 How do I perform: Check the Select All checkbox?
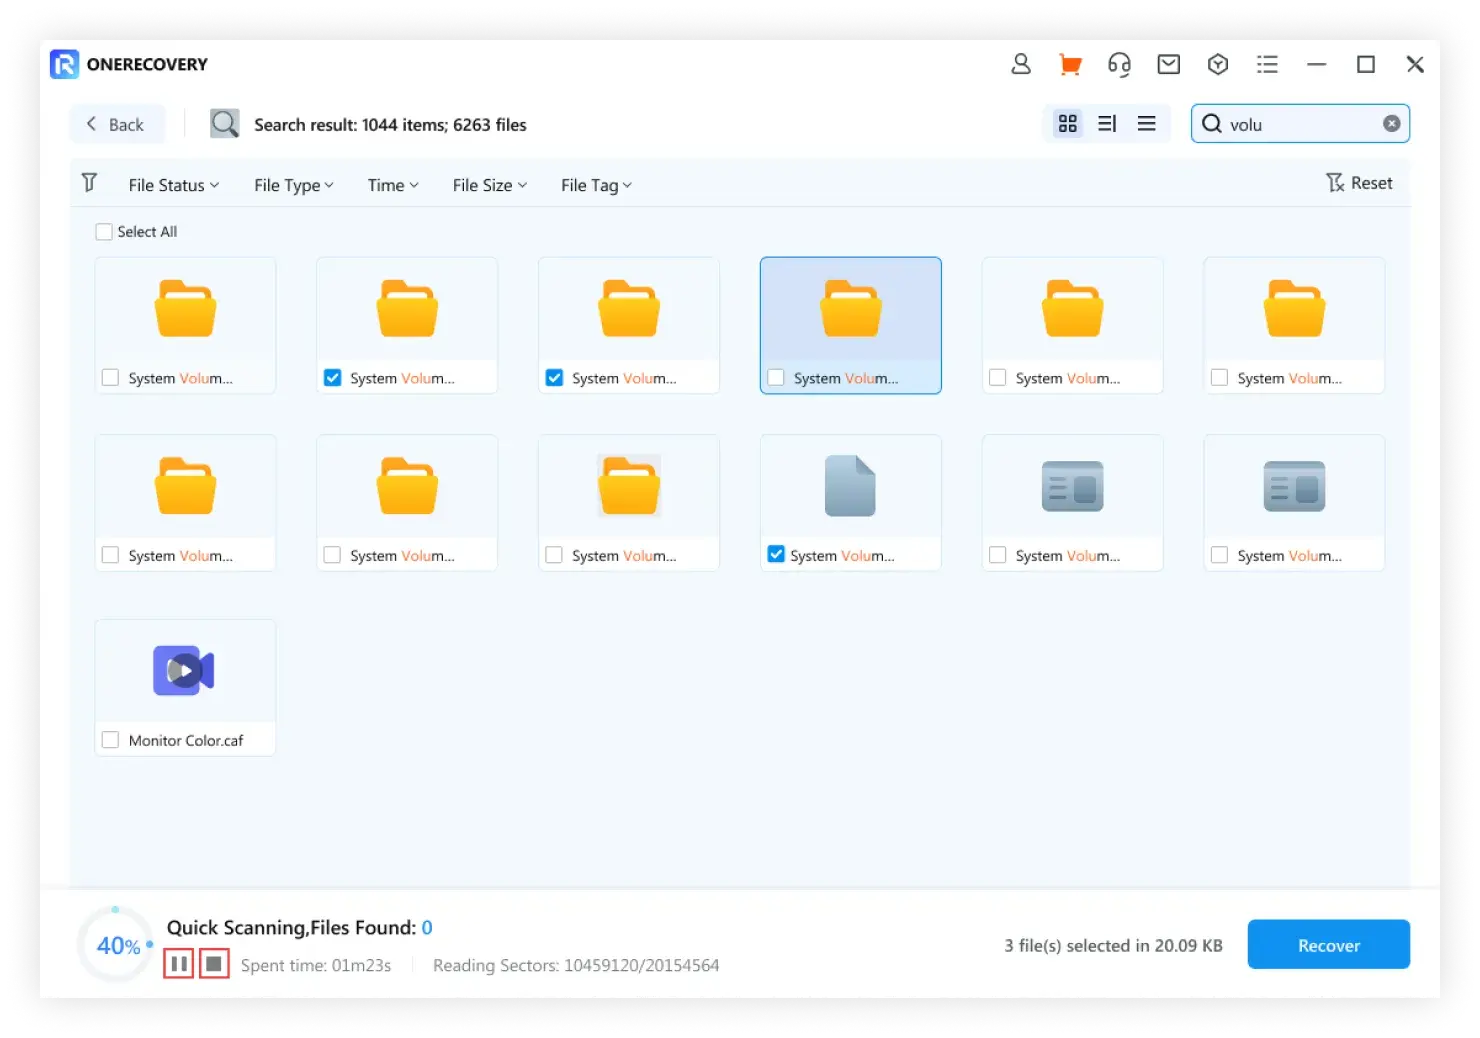104,232
